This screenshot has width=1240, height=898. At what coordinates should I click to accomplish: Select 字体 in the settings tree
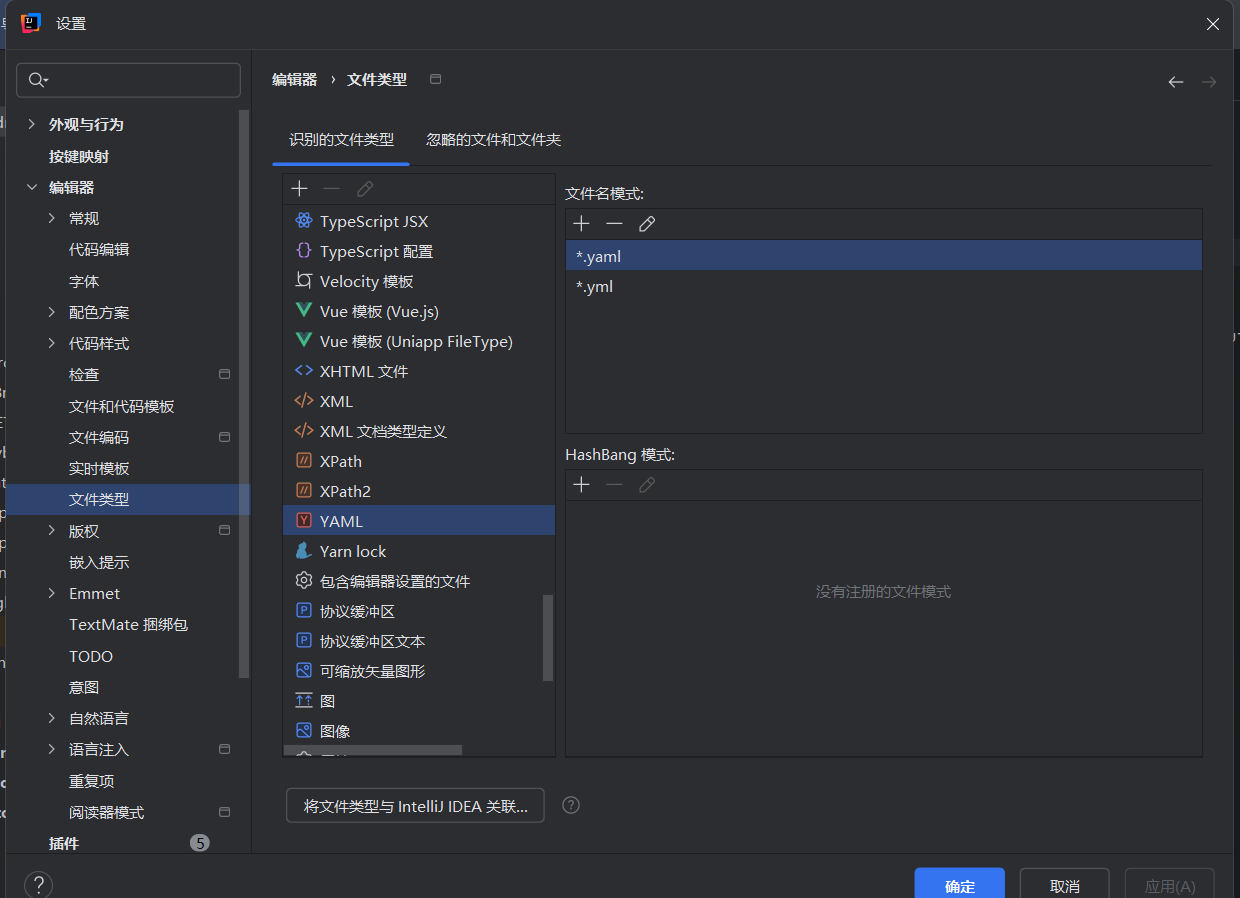[x=84, y=281]
